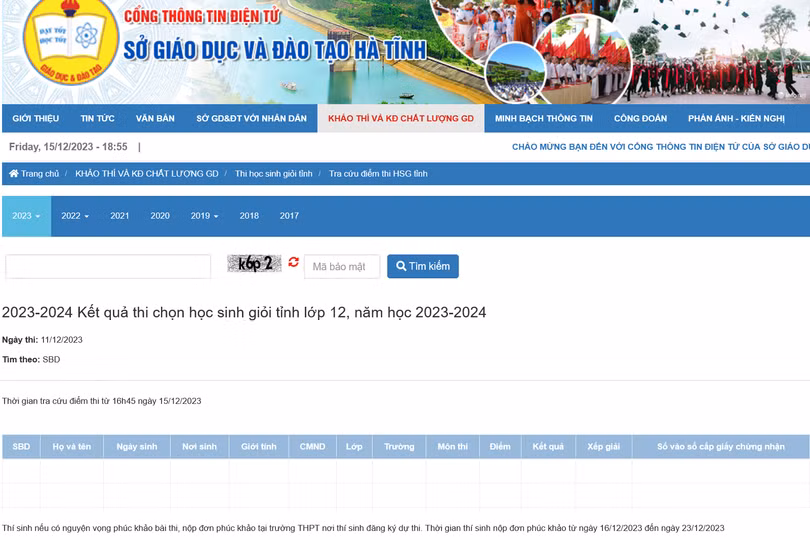This screenshot has height=540, width=810.
Task: Open the VĂN BẢN menu
Action: pos(155,118)
